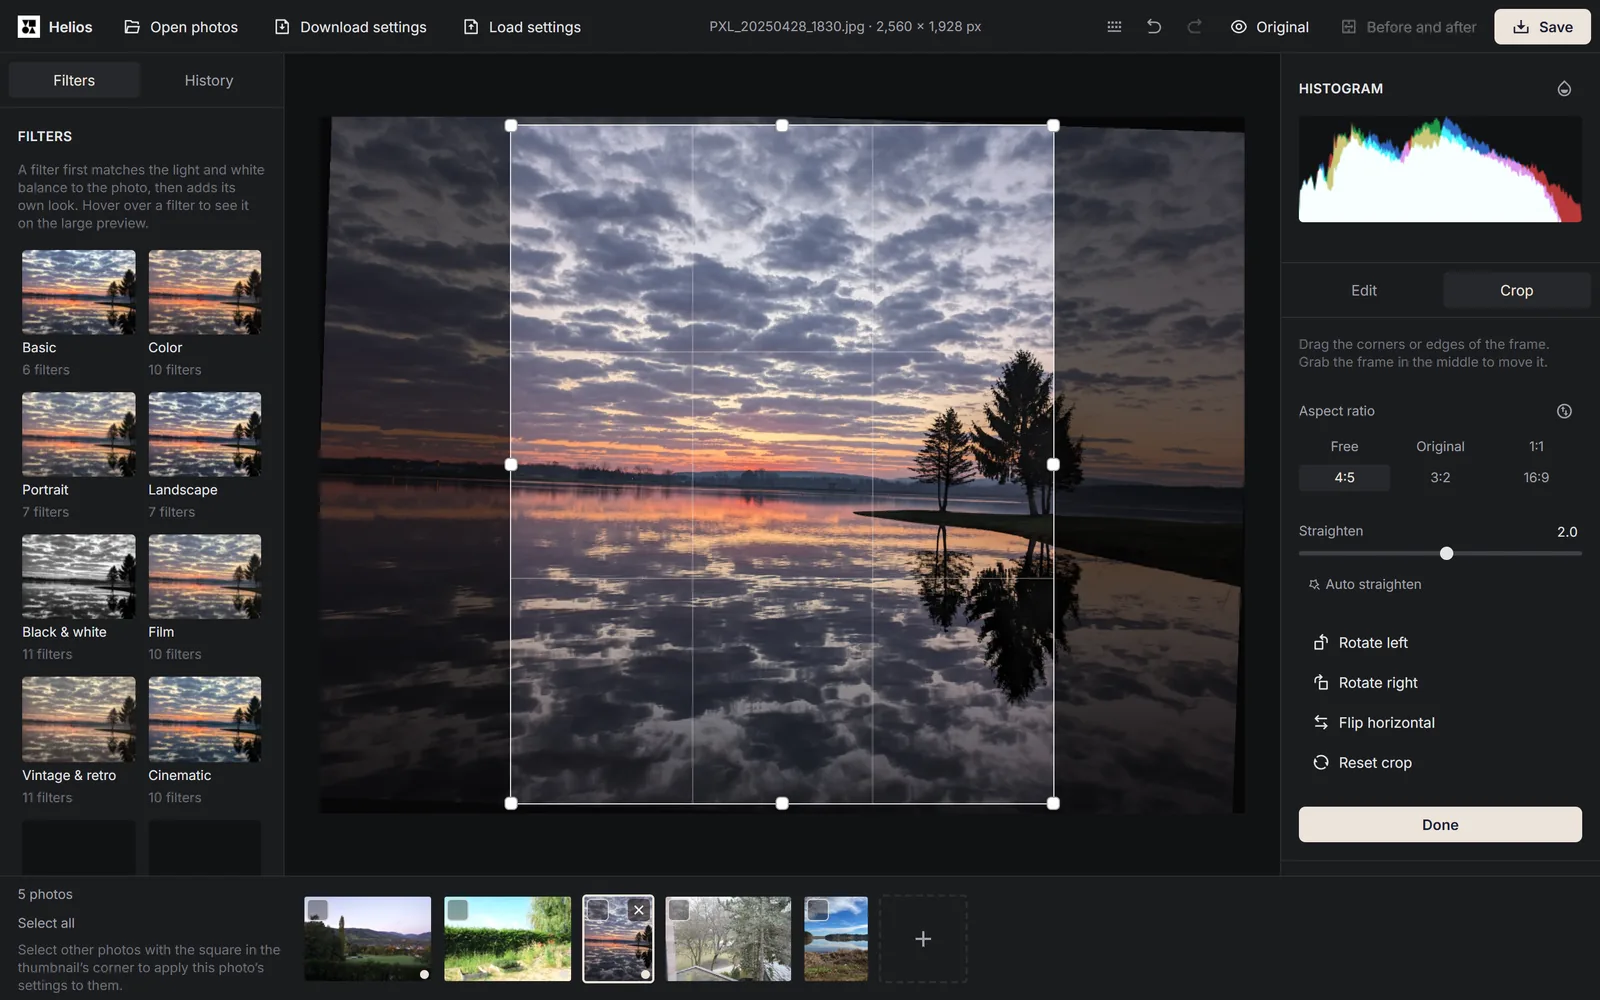
Task: Save the edited photo
Action: coord(1542,27)
